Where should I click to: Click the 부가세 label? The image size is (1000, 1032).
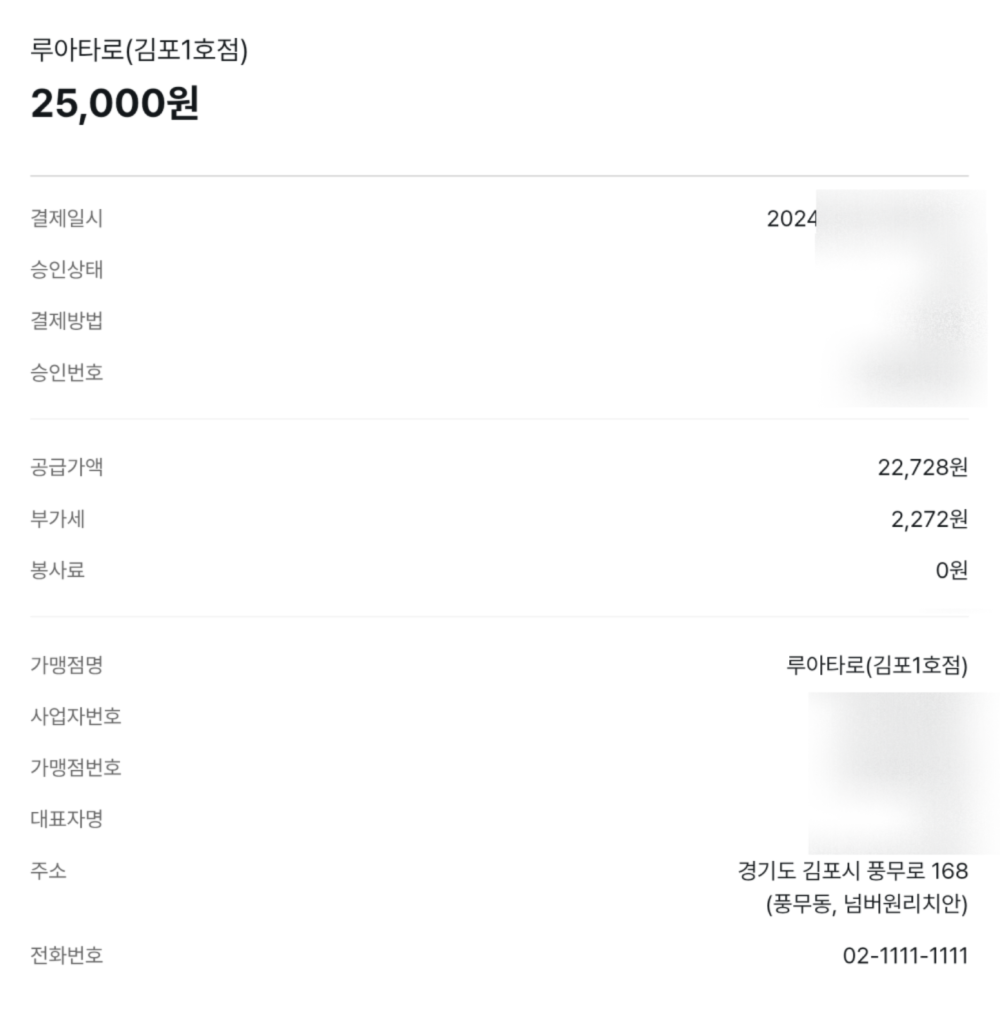click(x=57, y=519)
